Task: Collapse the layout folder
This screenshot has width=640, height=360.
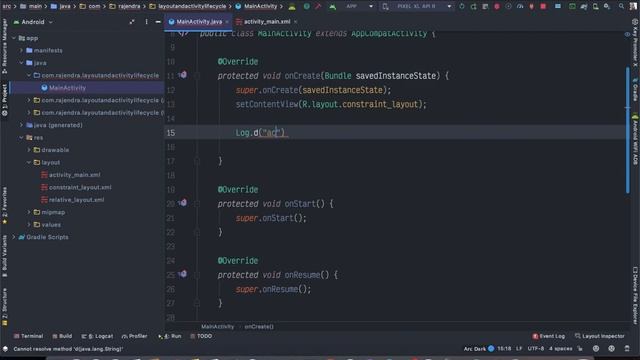Action: click(29, 162)
